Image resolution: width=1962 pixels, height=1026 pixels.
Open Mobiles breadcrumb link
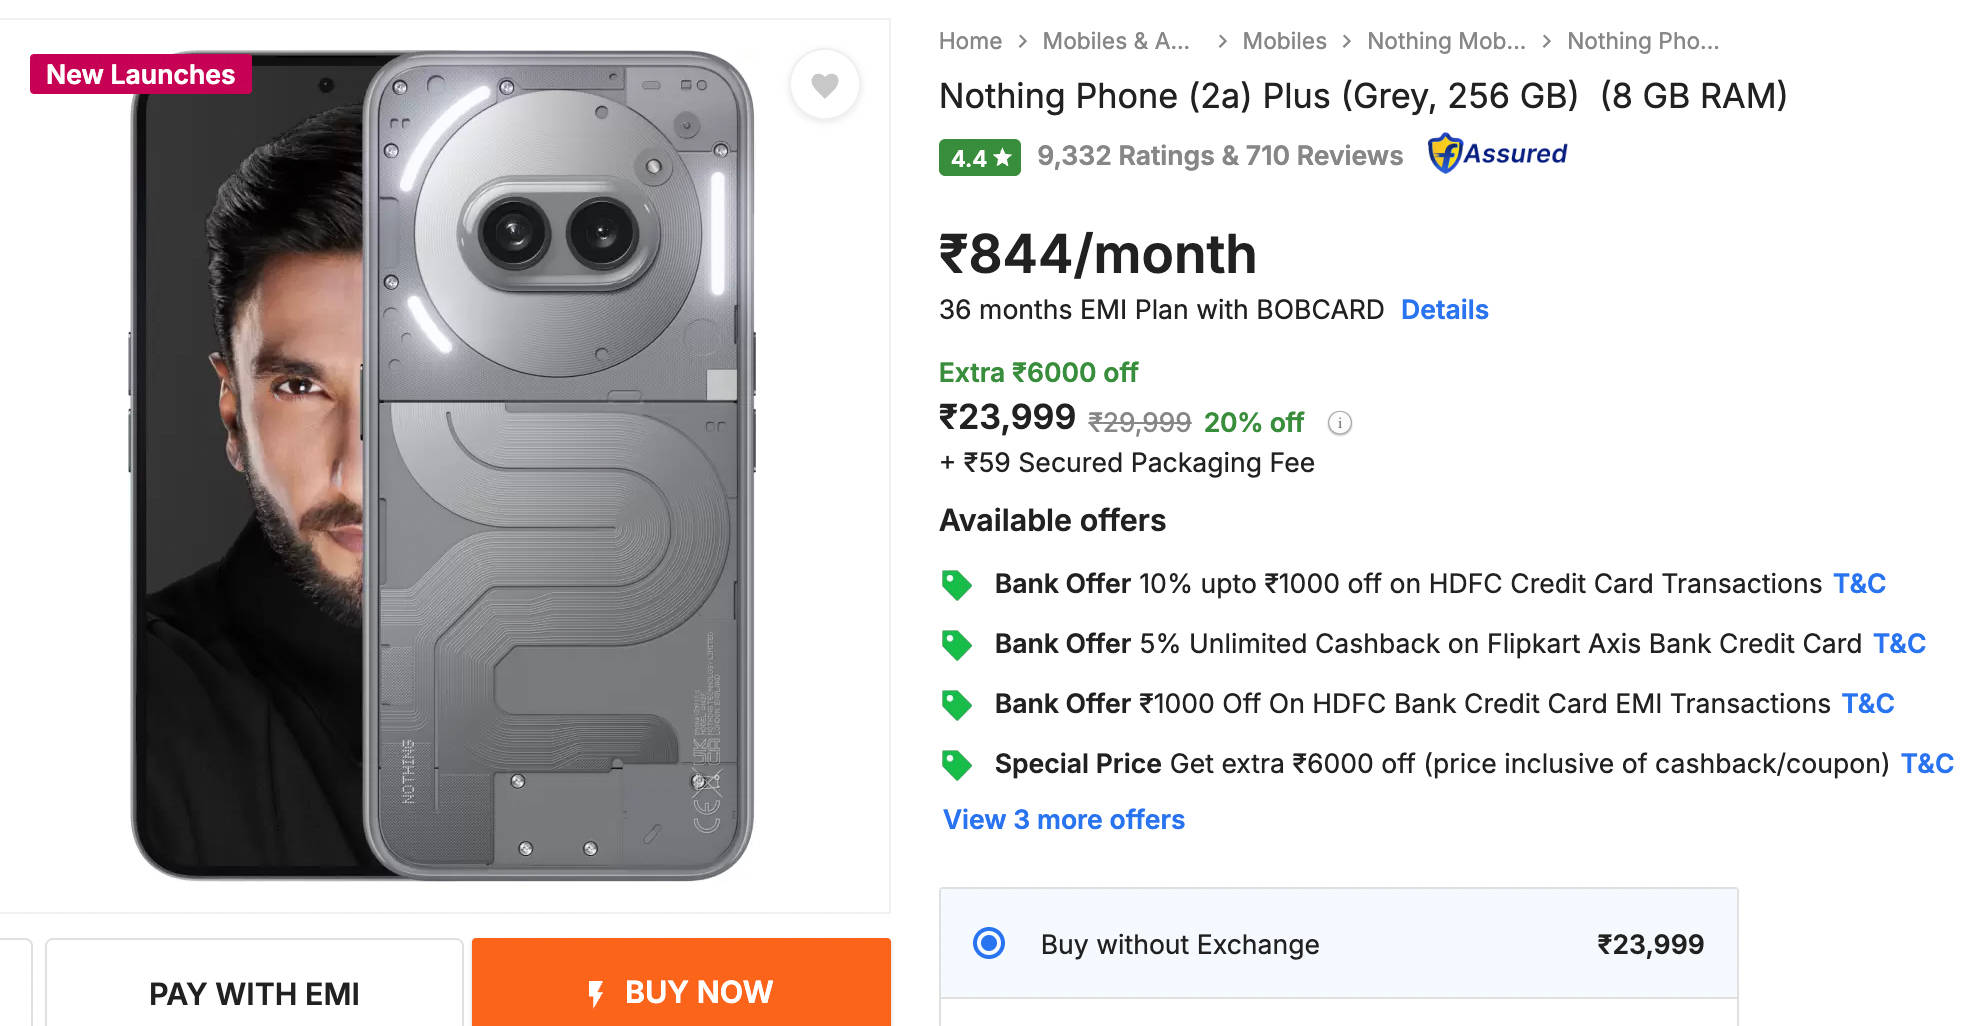click(1284, 41)
